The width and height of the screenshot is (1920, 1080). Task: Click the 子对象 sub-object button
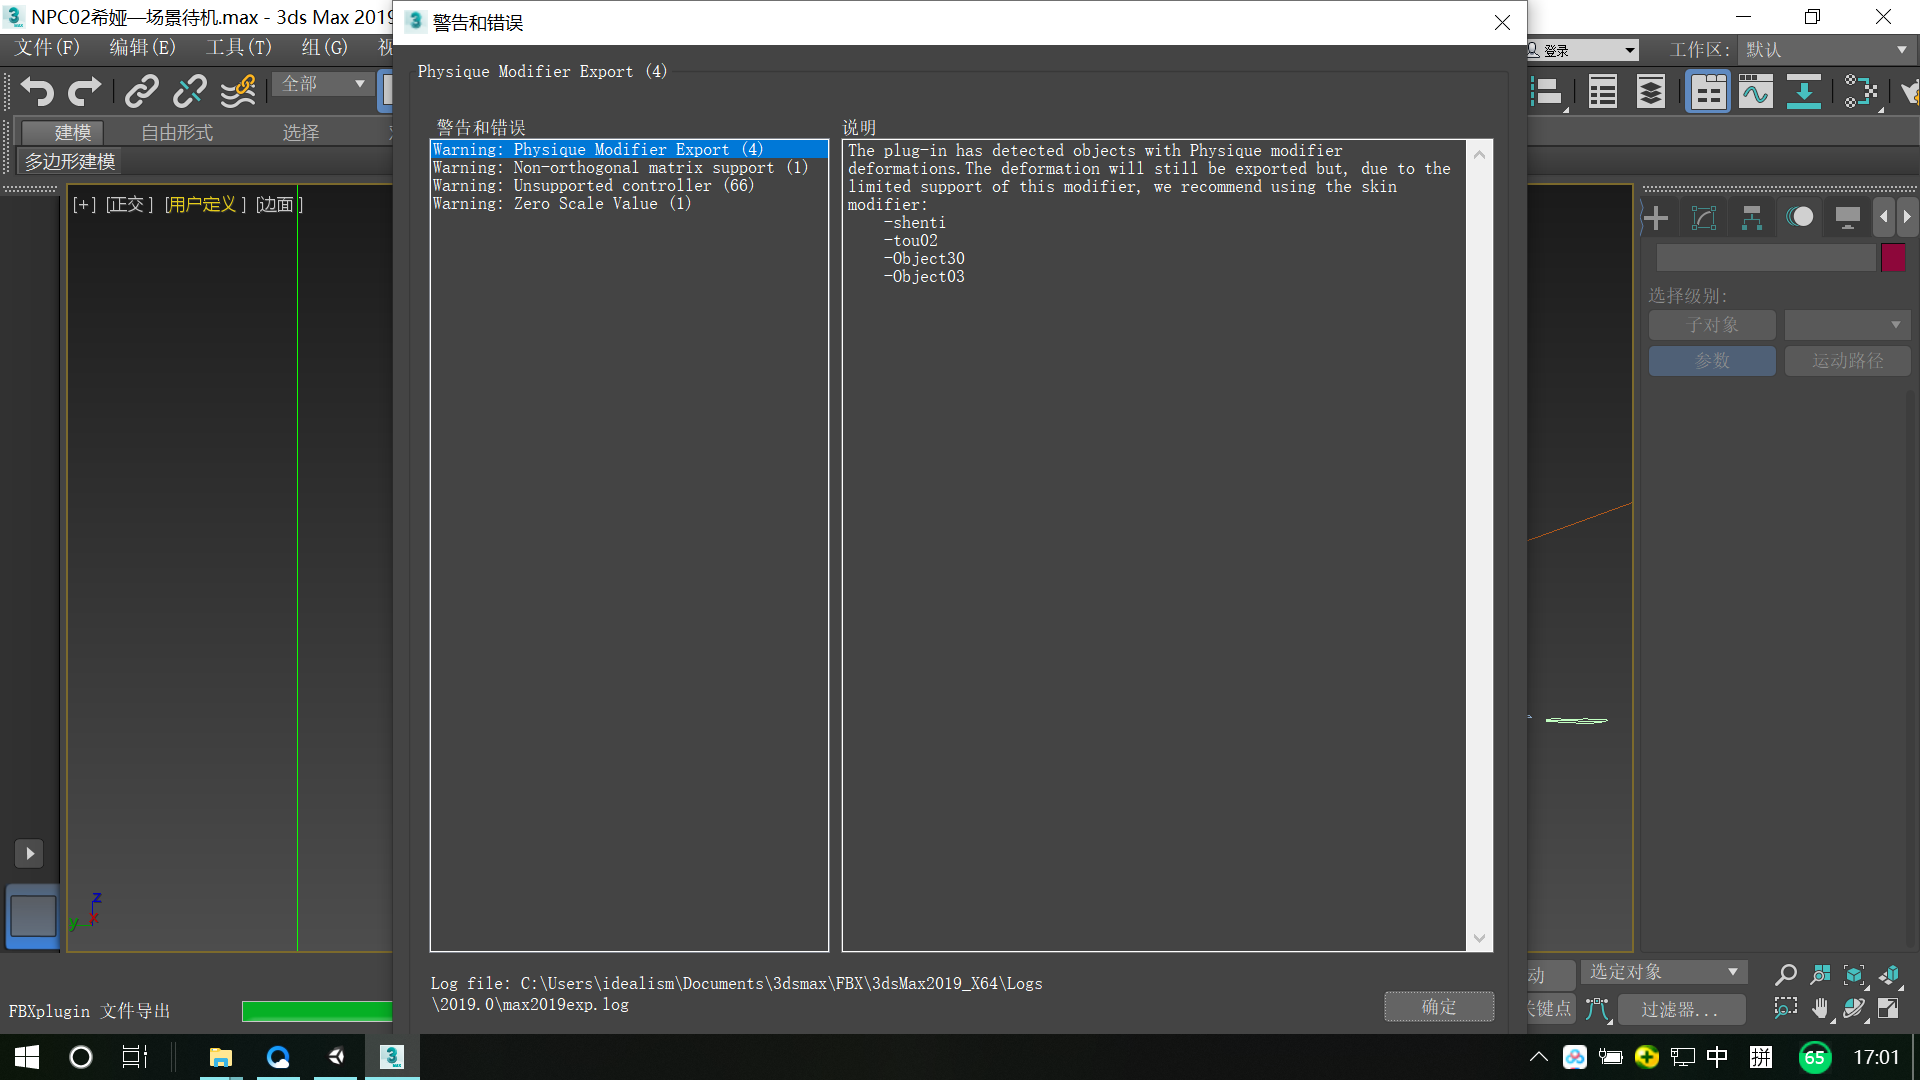point(1712,325)
